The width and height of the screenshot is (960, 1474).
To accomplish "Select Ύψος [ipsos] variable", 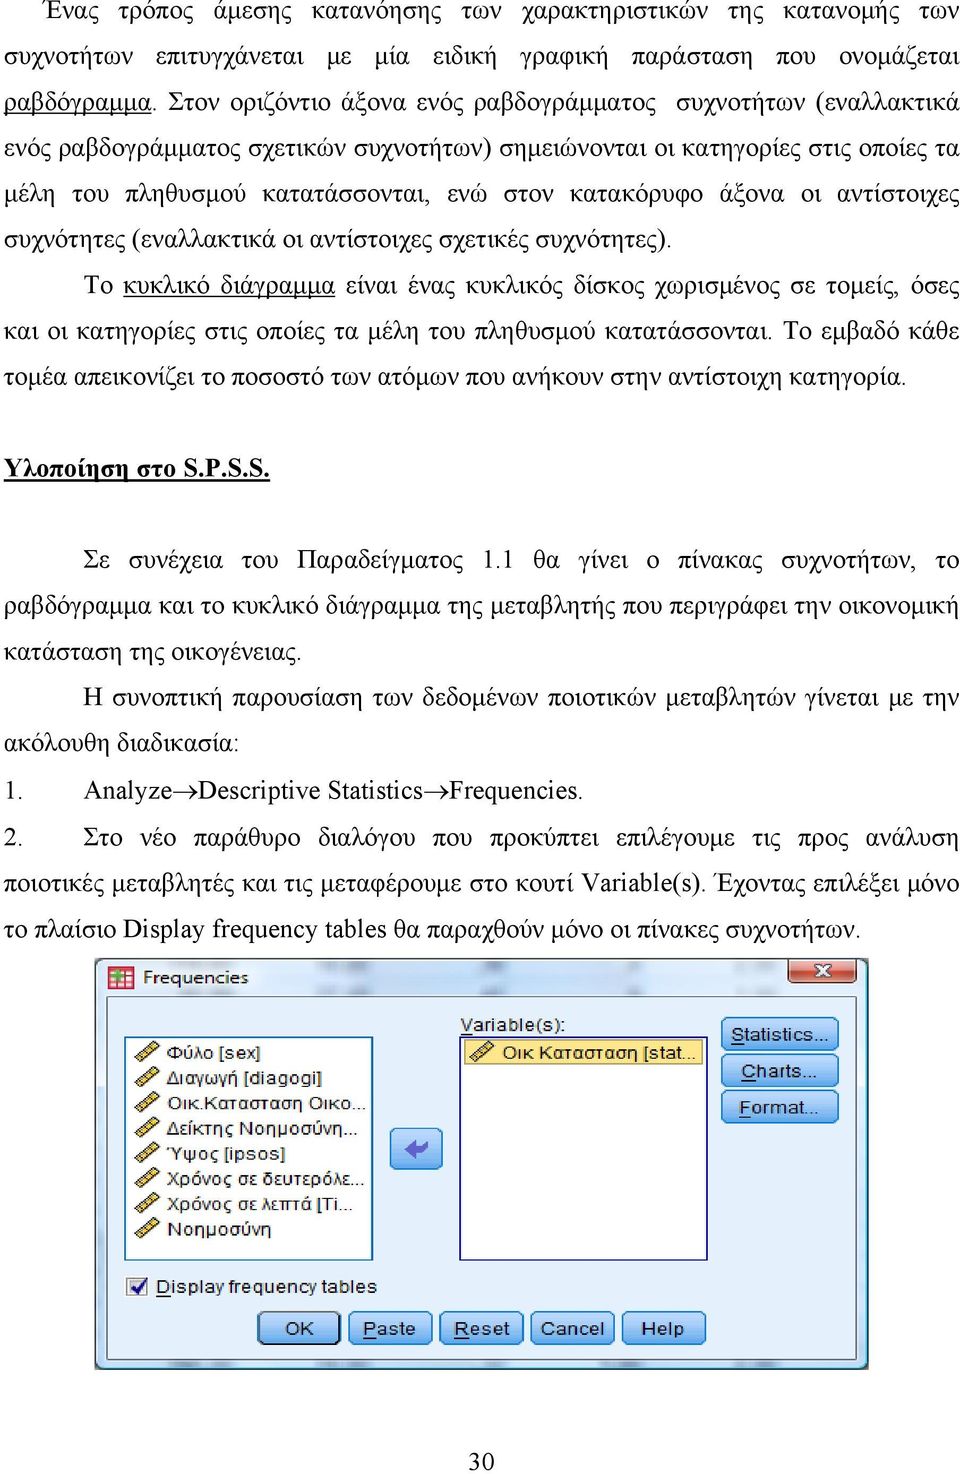I will pos(226,1153).
